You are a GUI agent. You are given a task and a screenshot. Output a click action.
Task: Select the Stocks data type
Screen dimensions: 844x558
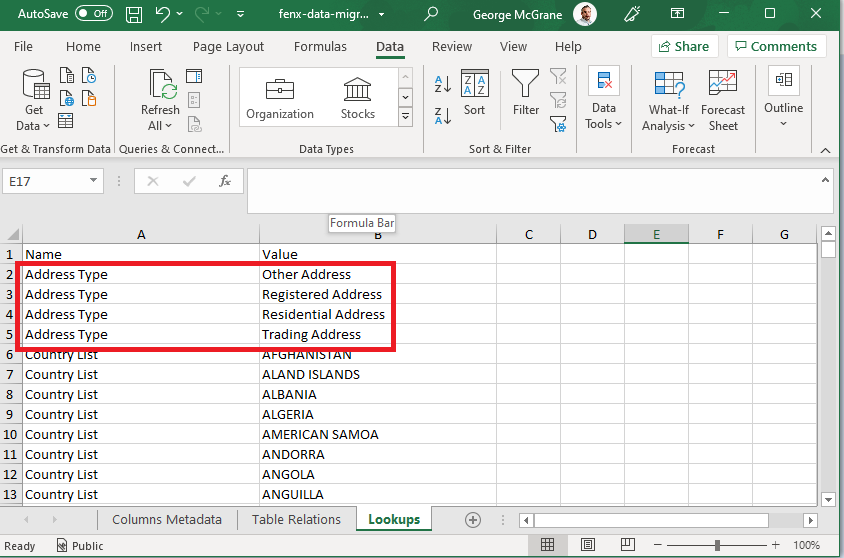pyautogui.click(x=357, y=97)
